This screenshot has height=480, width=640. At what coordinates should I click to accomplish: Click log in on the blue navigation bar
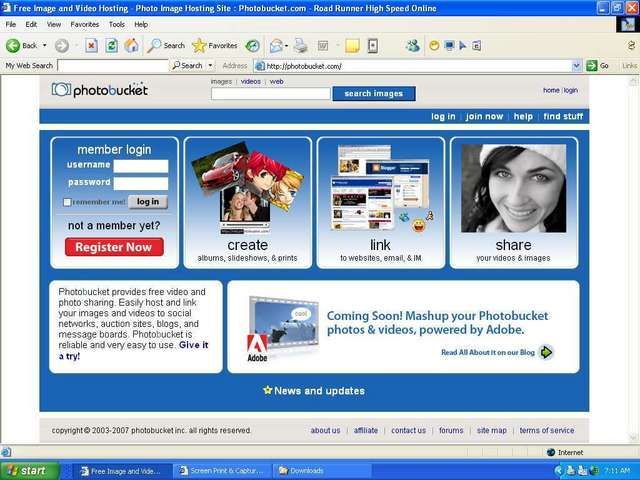pos(443,116)
